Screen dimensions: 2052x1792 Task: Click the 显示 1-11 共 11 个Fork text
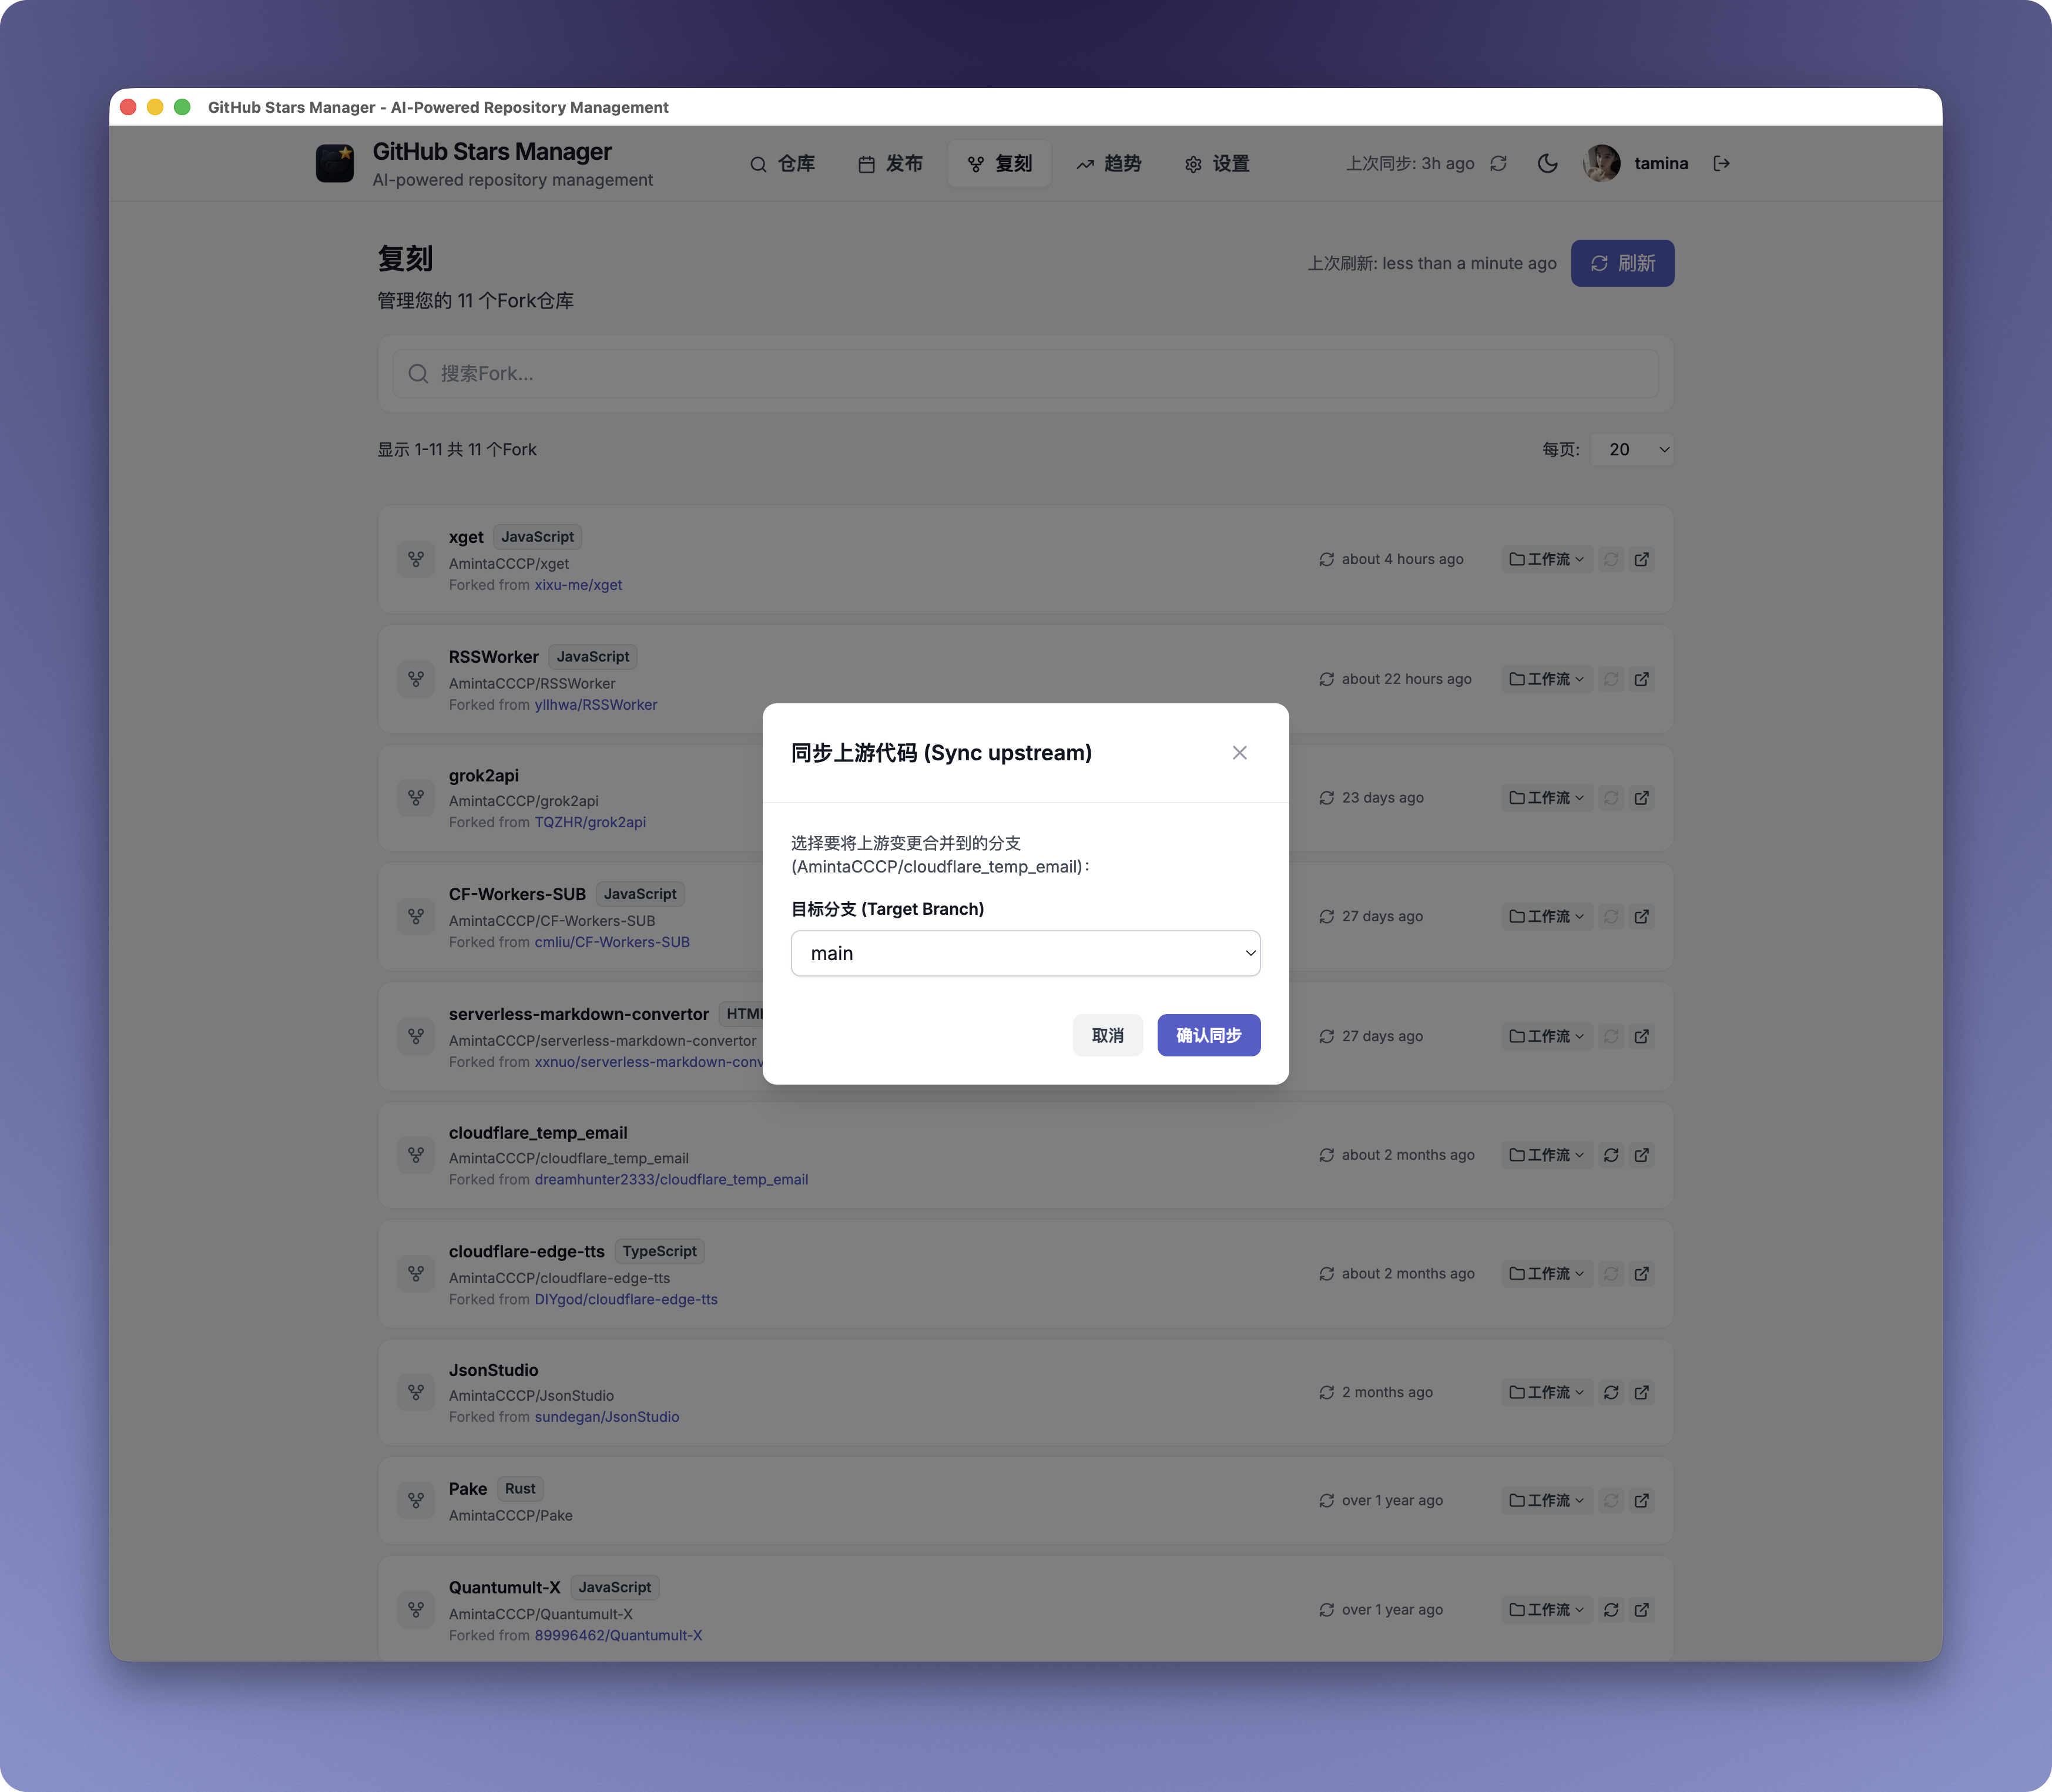coord(457,450)
